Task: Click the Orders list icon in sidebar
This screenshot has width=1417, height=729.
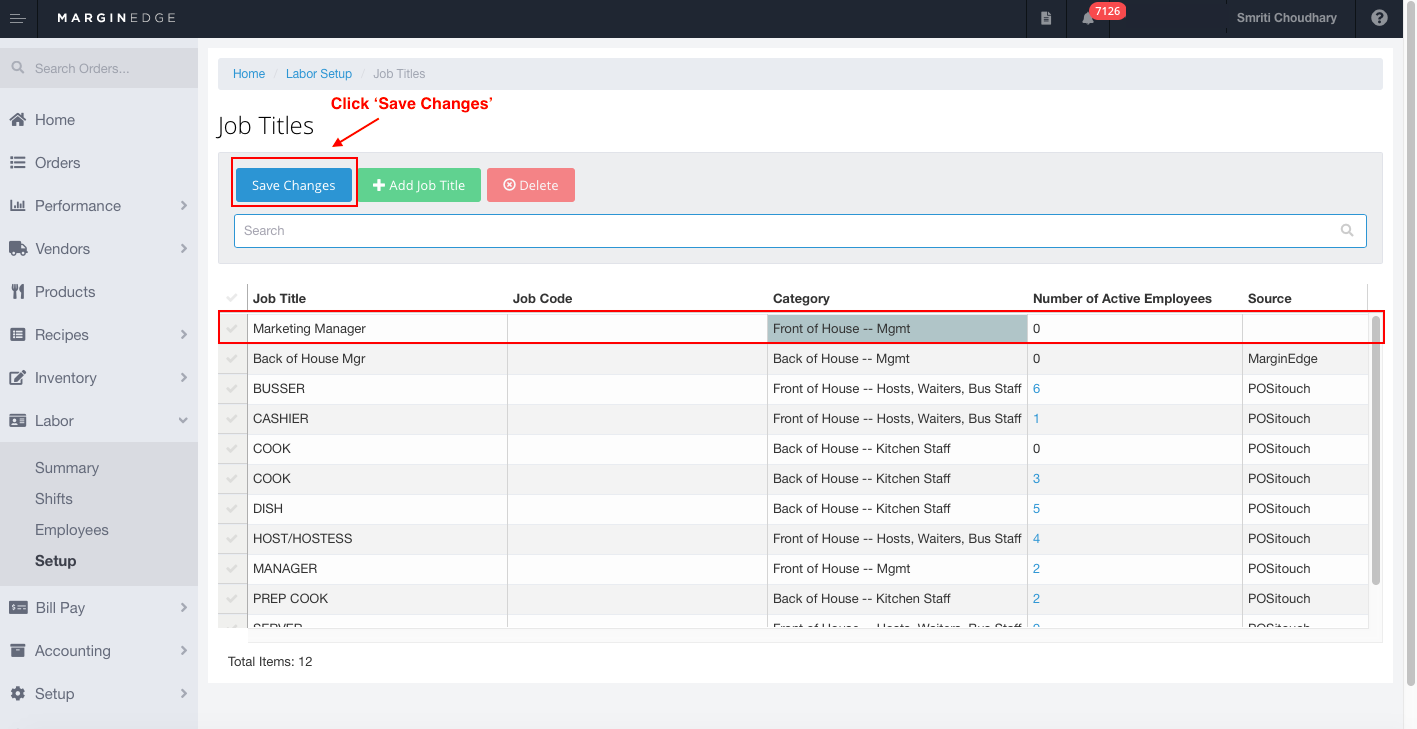Action: point(17,163)
